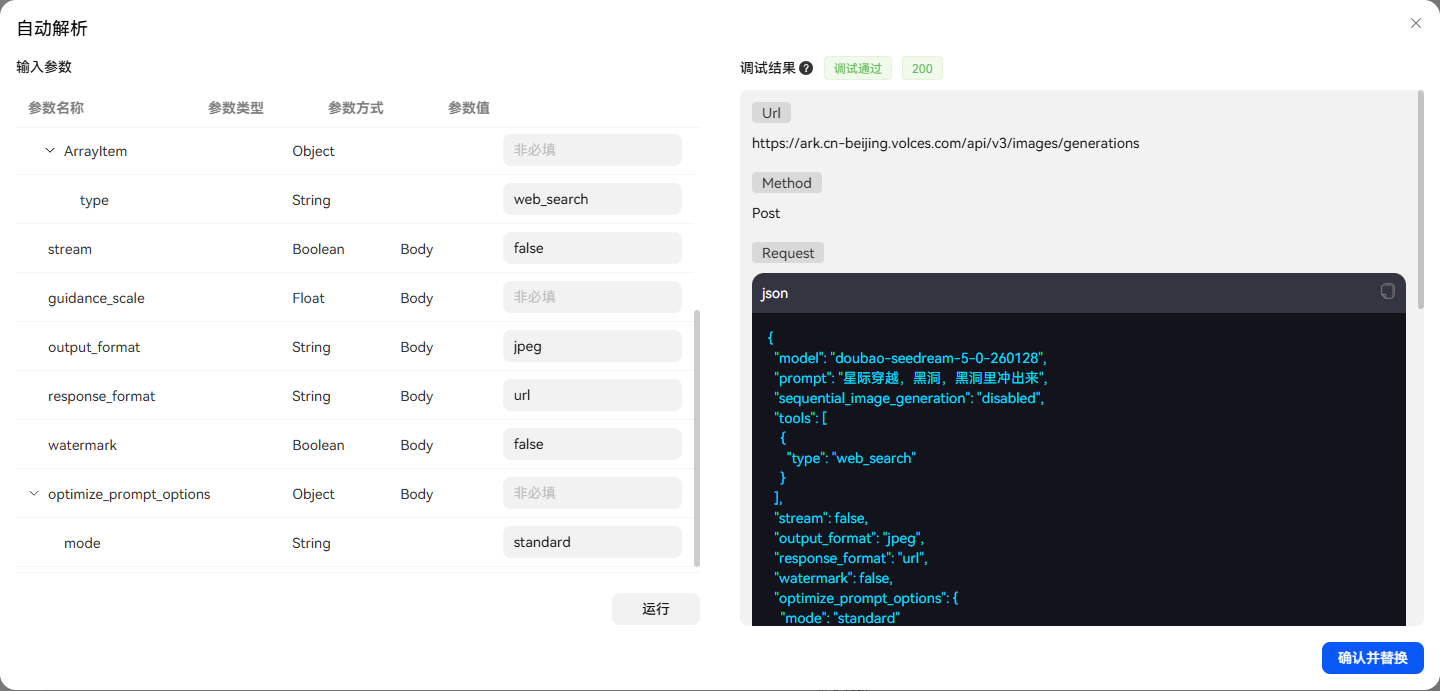Click the "model" line in json
1440x691 pixels.
(x=910, y=358)
